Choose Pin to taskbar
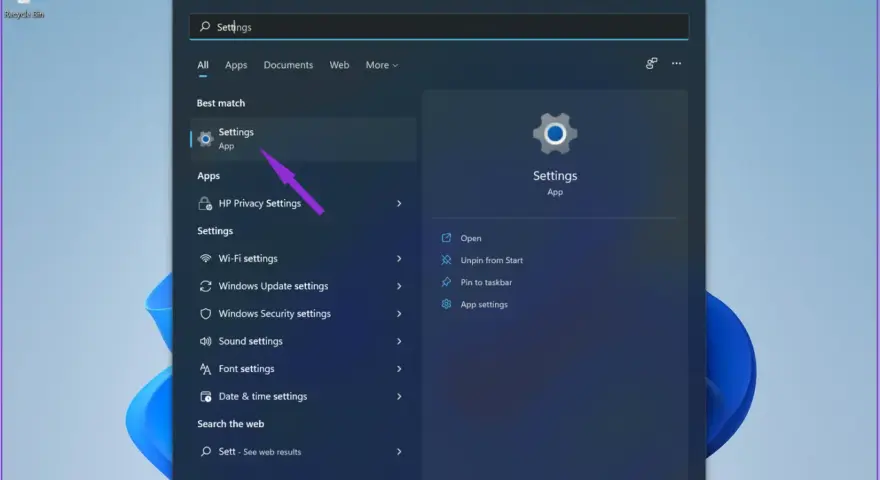880x480 pixels. point(486,282)
